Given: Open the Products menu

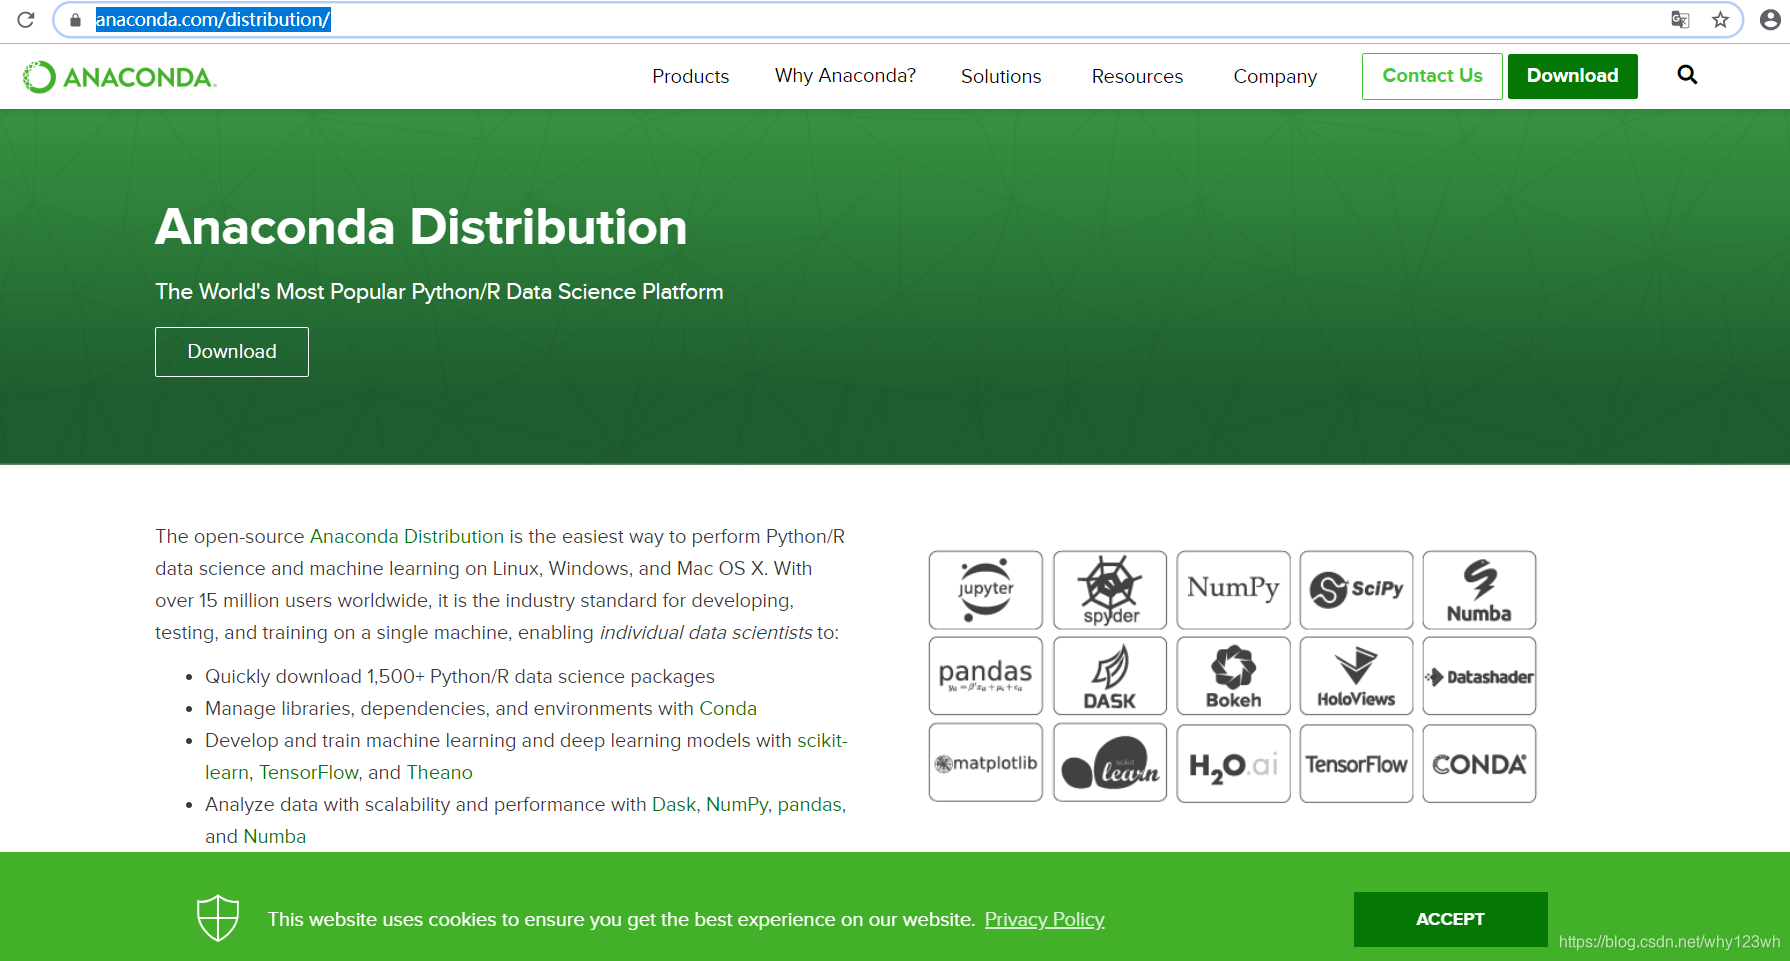Looking at the screenshot, I should click(x=691, y=76).
